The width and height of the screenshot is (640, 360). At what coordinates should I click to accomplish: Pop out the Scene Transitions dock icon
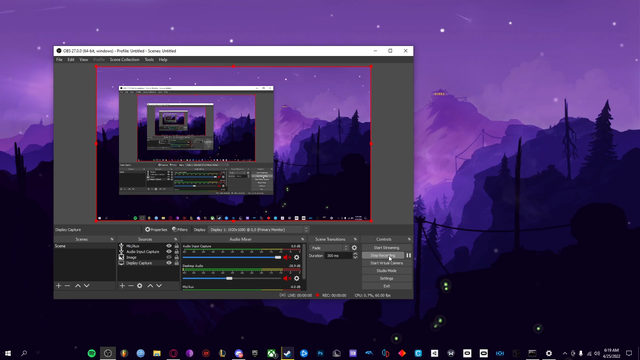pos(355,239)
